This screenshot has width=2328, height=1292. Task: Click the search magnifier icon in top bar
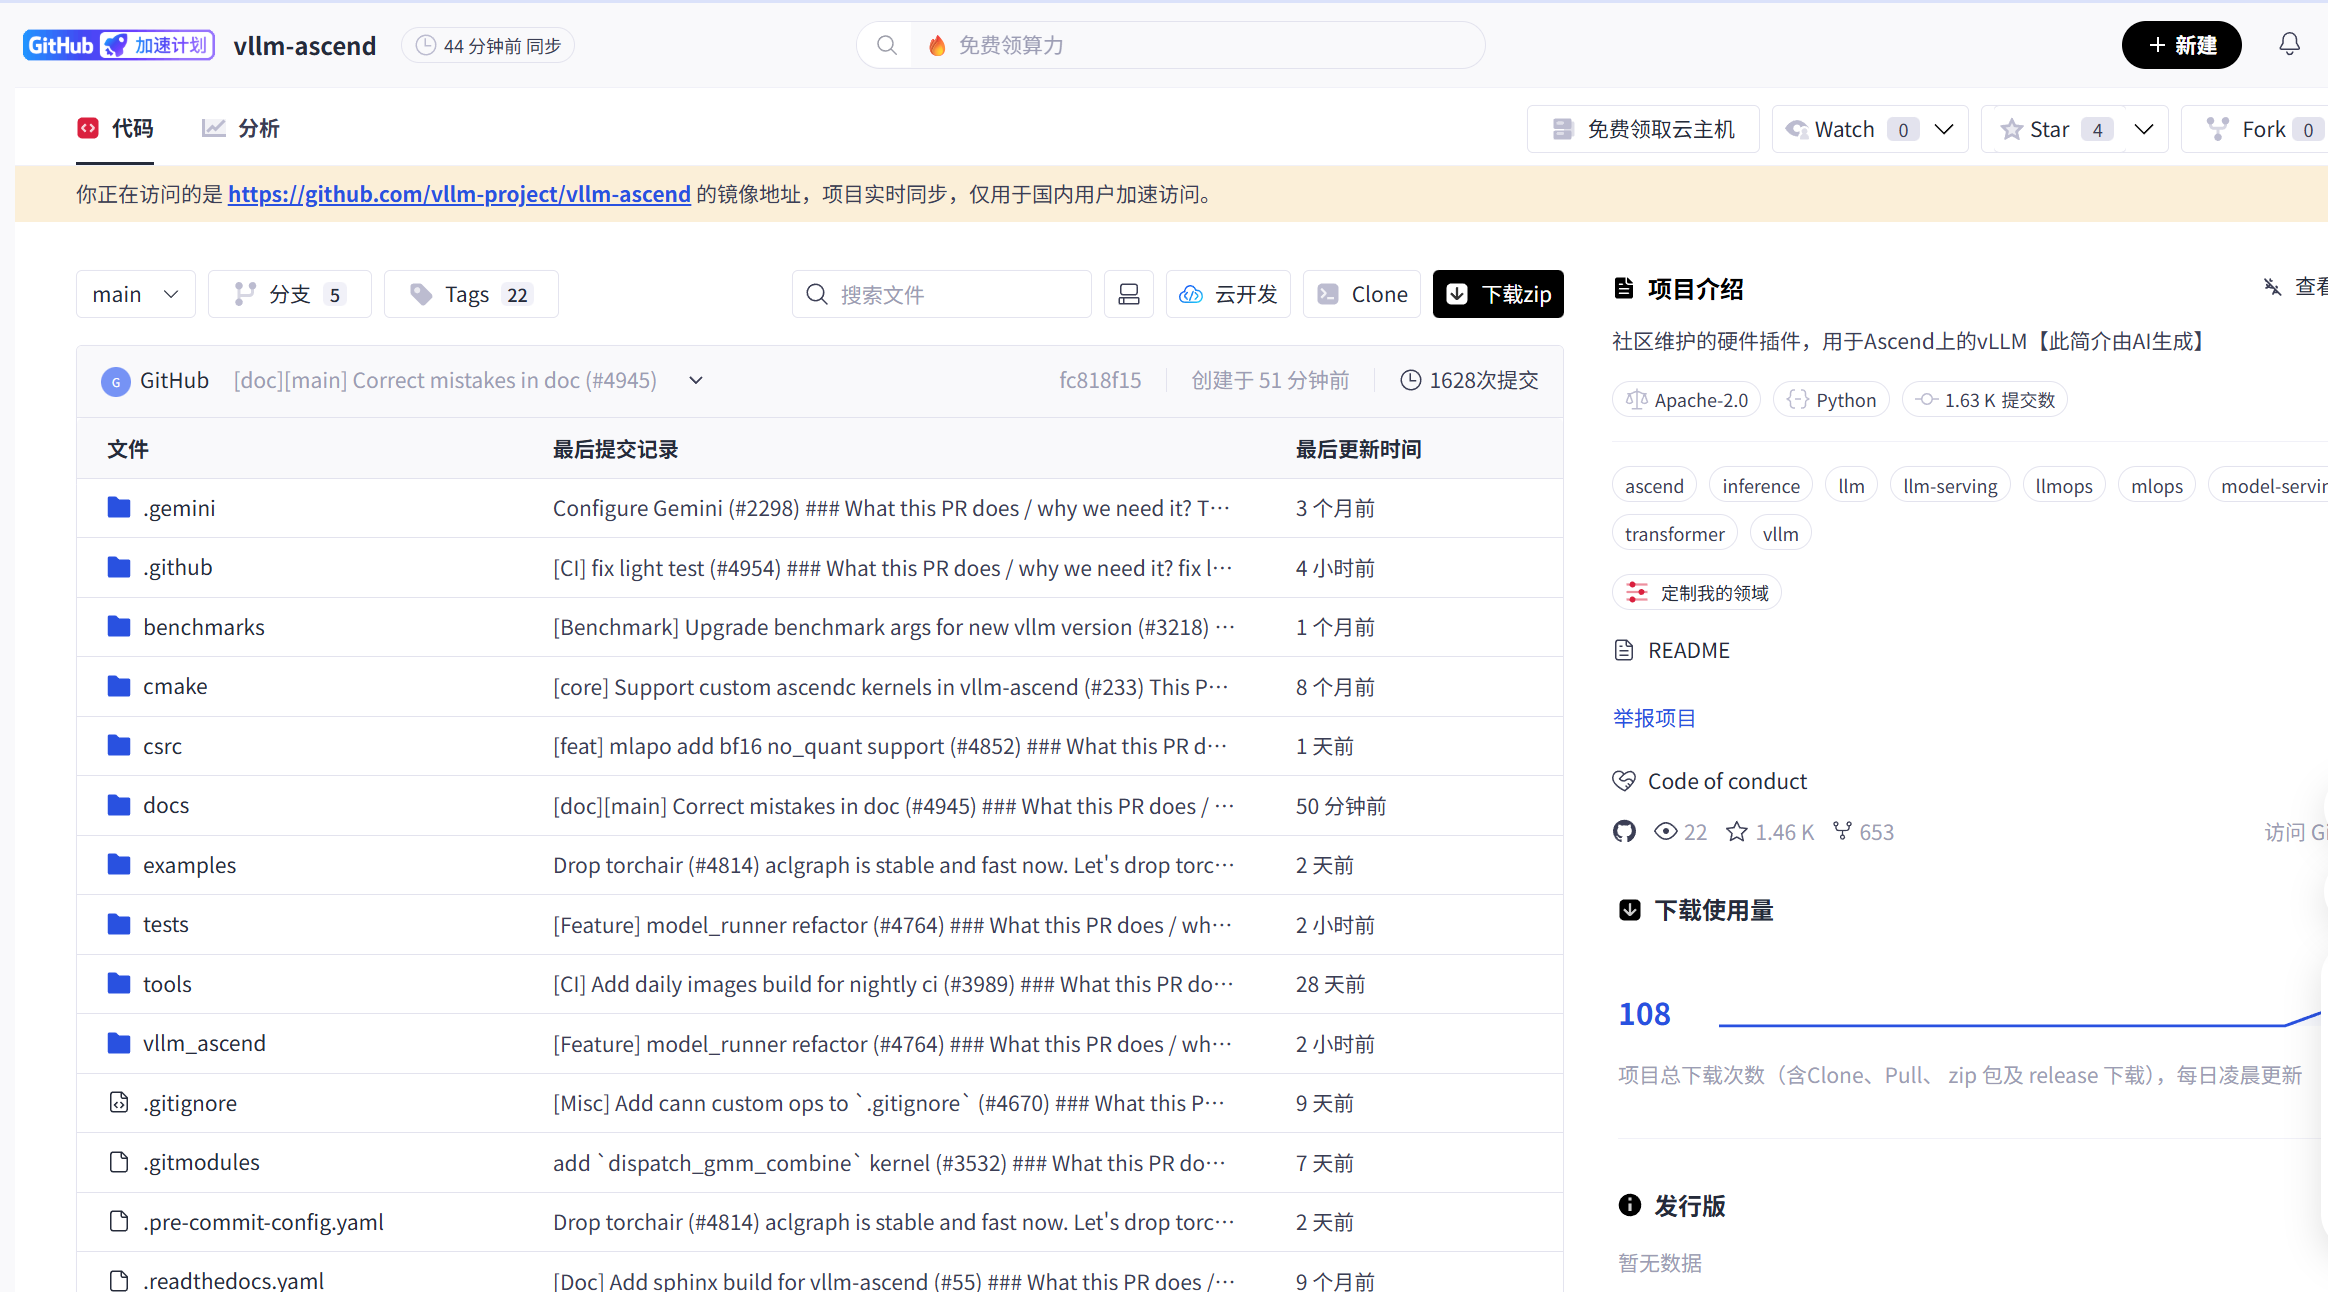(x=886, y=45)
